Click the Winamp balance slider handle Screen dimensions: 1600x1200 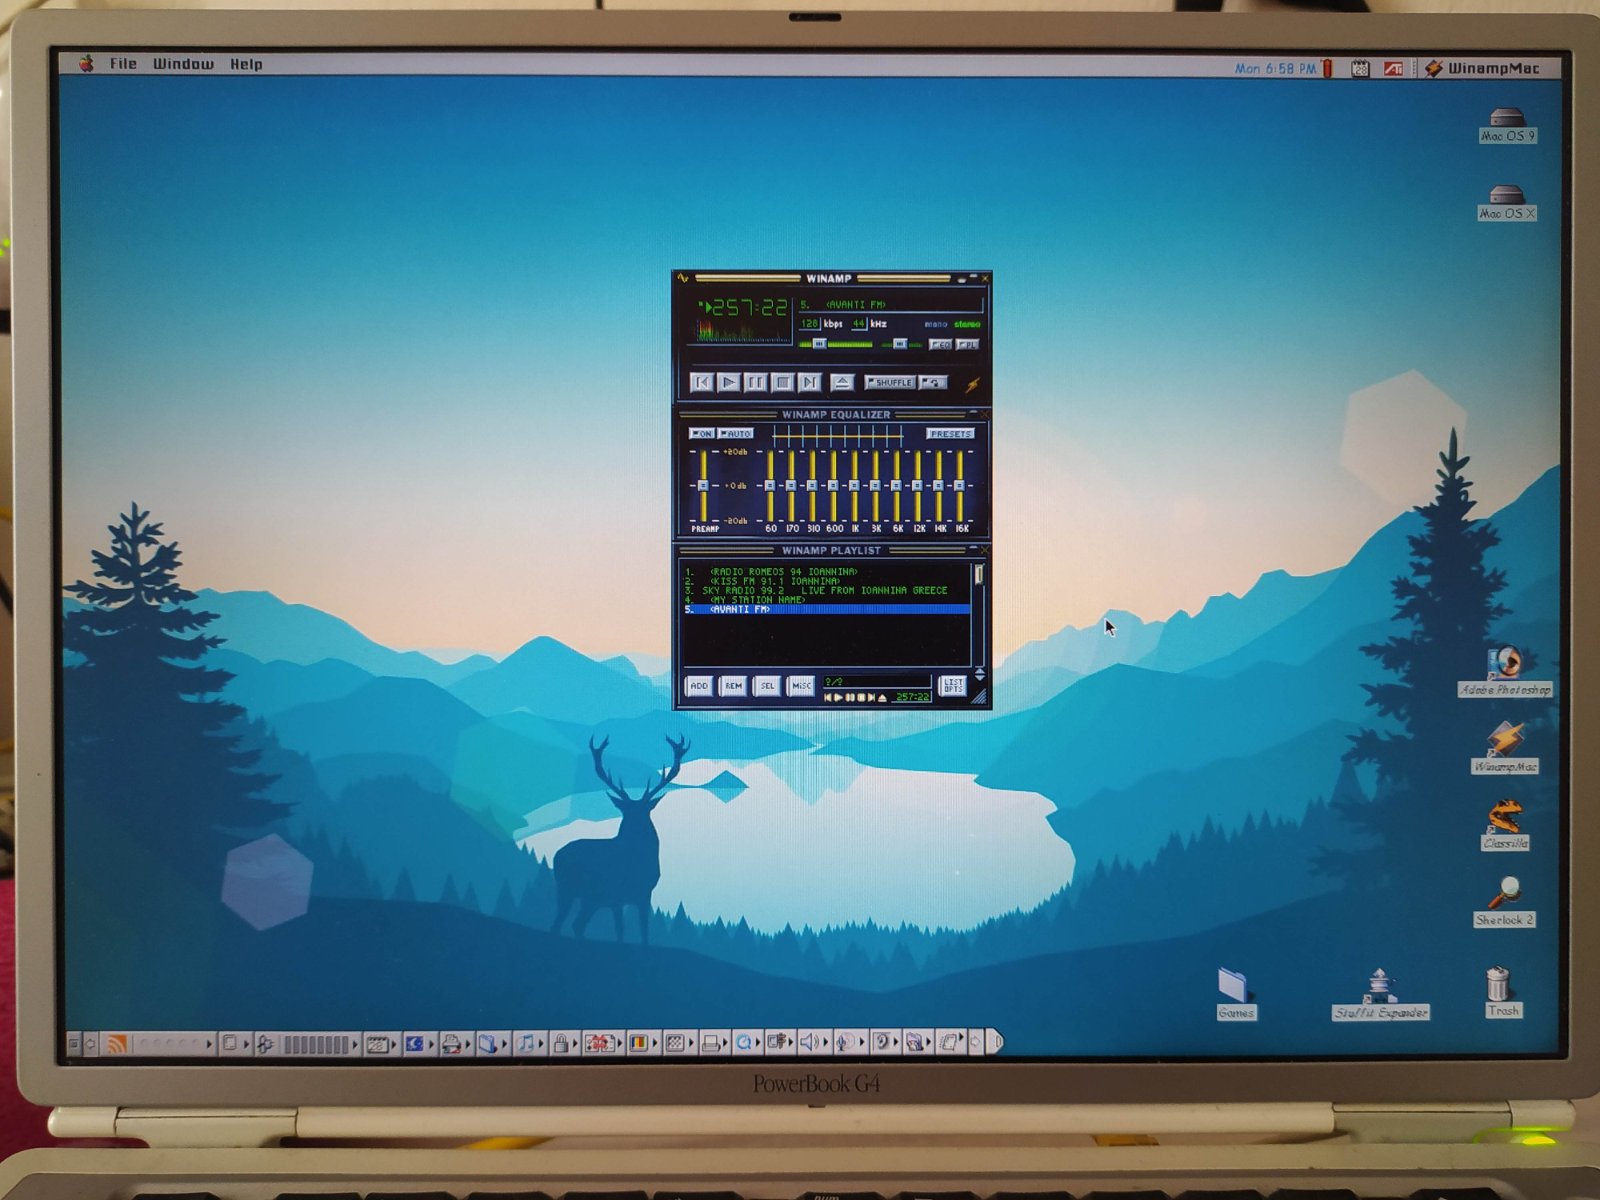(x=900, y=344)
